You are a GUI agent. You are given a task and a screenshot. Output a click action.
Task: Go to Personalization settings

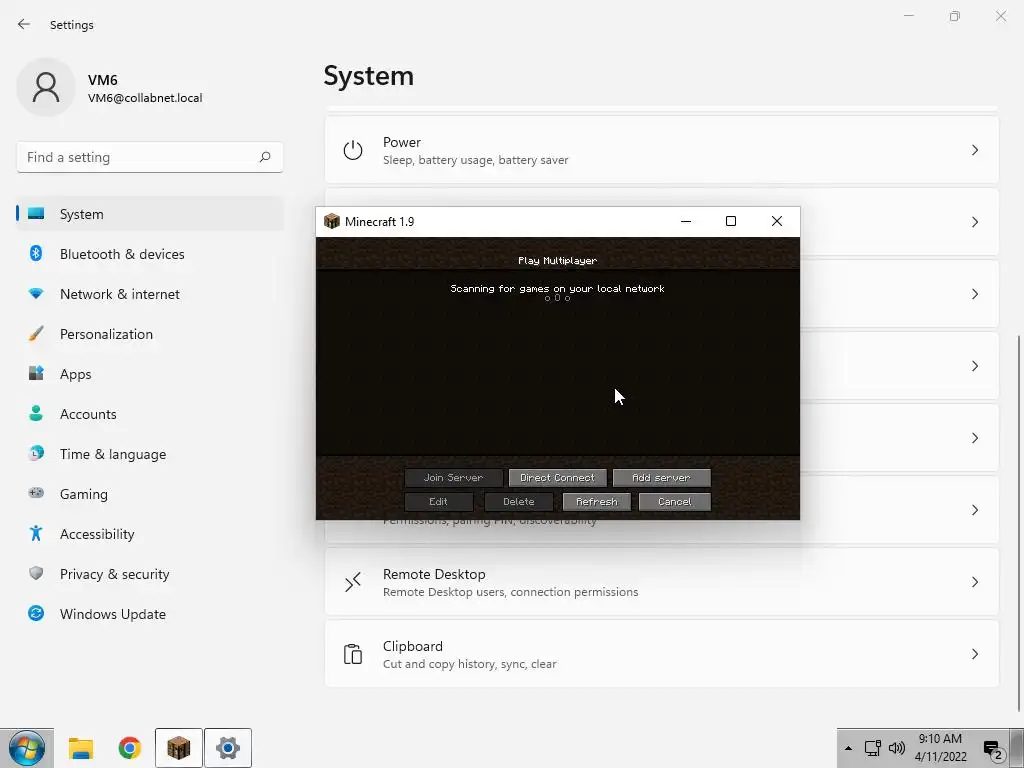pos(150,334)
